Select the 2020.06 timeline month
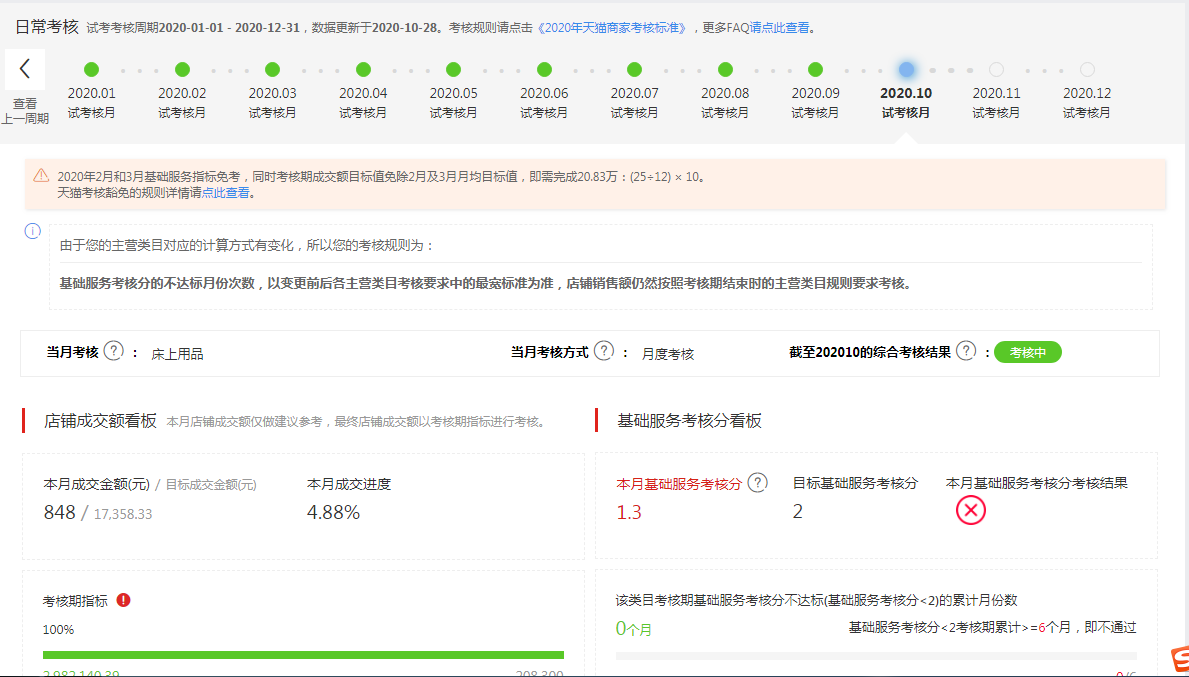This screenshot has width=1189, height=677. 544,70
